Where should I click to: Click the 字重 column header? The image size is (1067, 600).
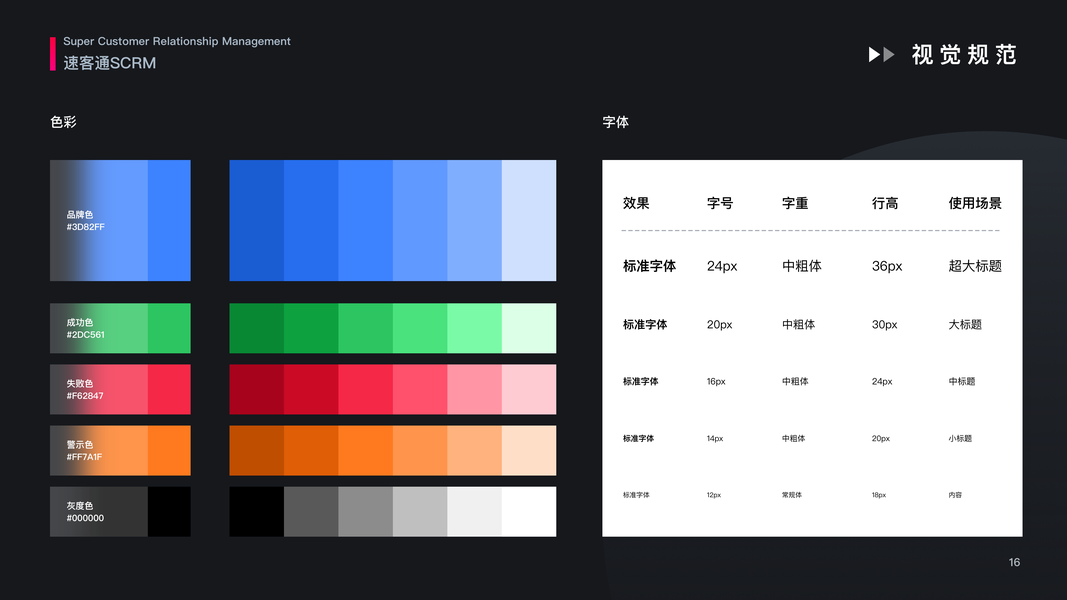click(x=795, y=203)
